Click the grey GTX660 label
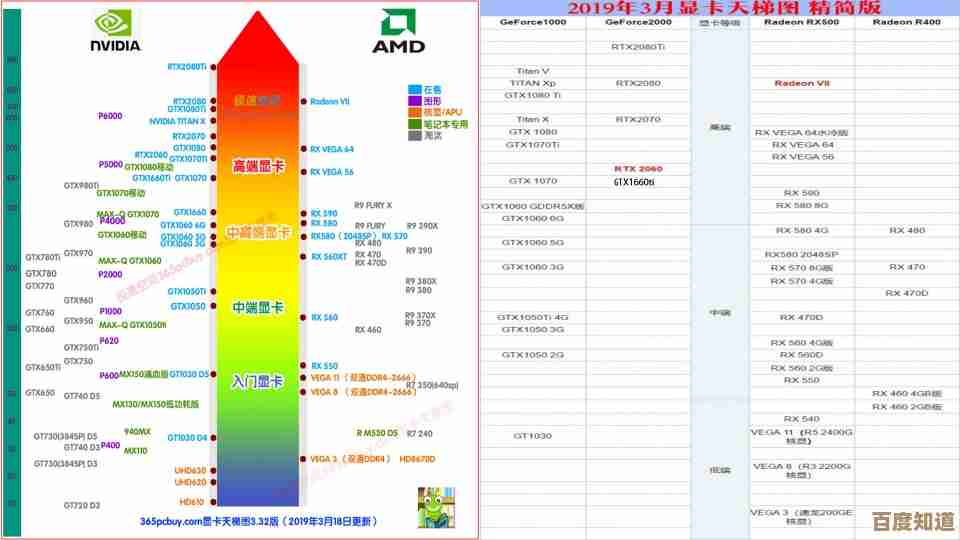The image size is (960, 540). coord(40,329)
